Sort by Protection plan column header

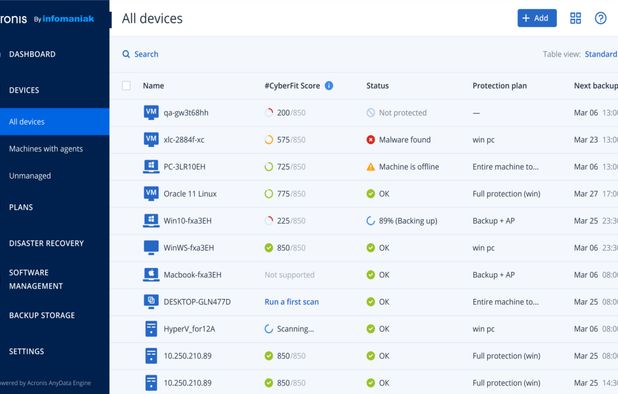pyautogui.click(x=499, y=85)
